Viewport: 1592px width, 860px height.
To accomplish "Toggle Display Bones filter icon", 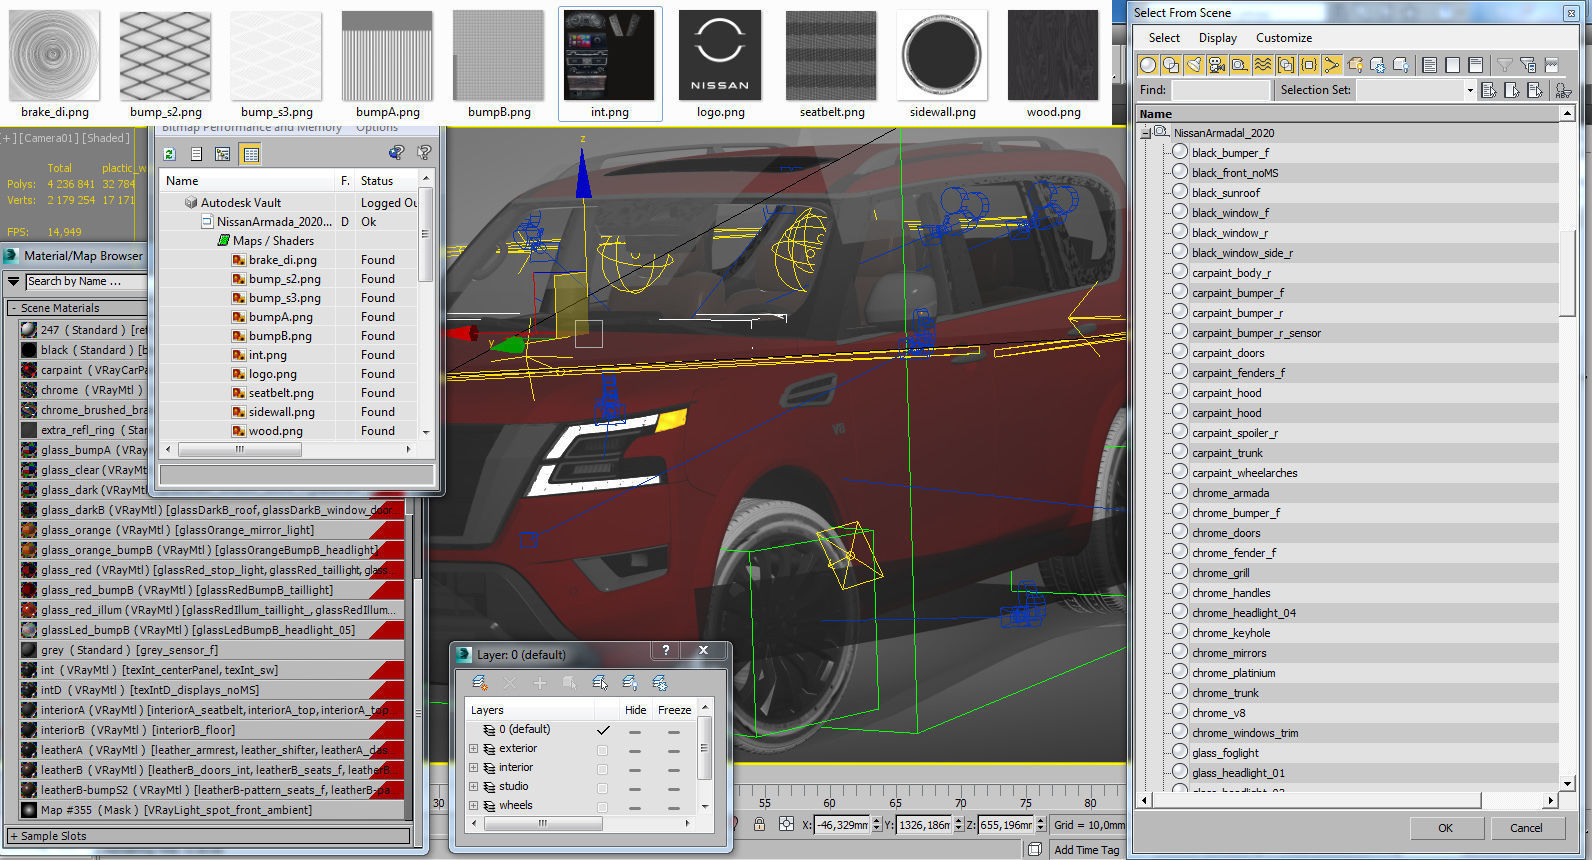I will click(1332, 65).
